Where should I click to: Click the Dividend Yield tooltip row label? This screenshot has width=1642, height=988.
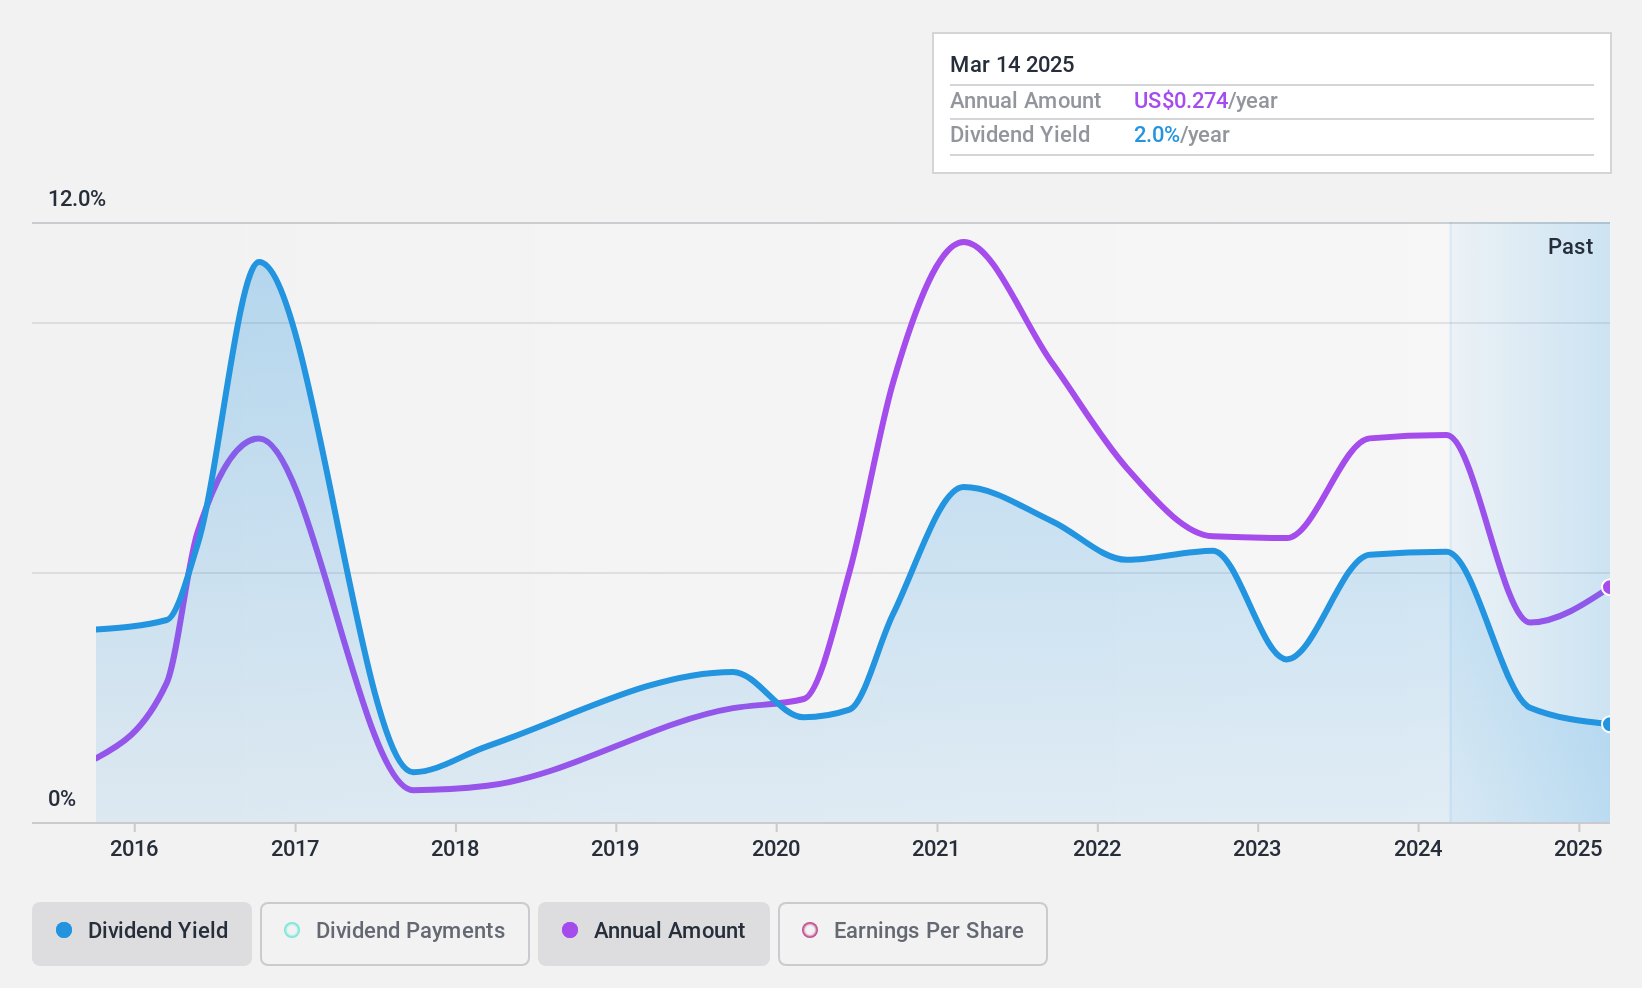coord(1020,135)
